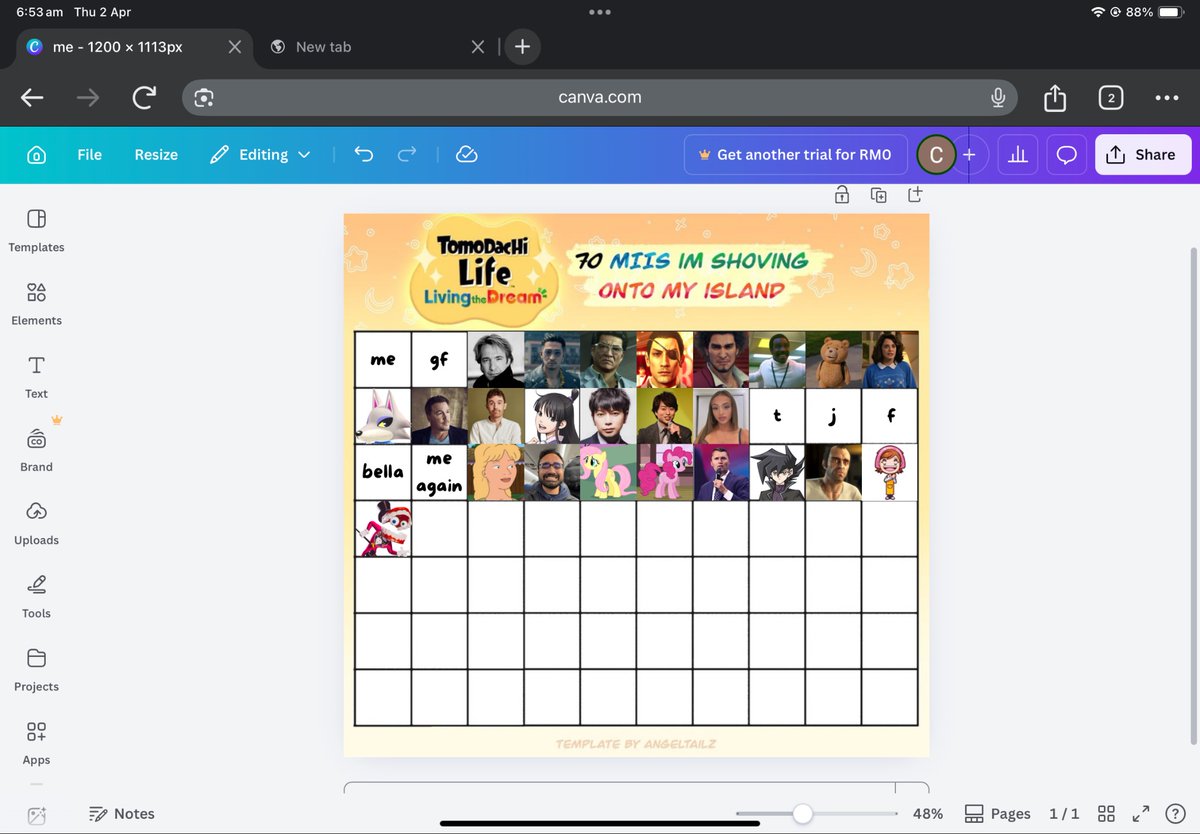Click Get another trial for RM0
This screenshot has height=834, width=1200.
[795, 155]
